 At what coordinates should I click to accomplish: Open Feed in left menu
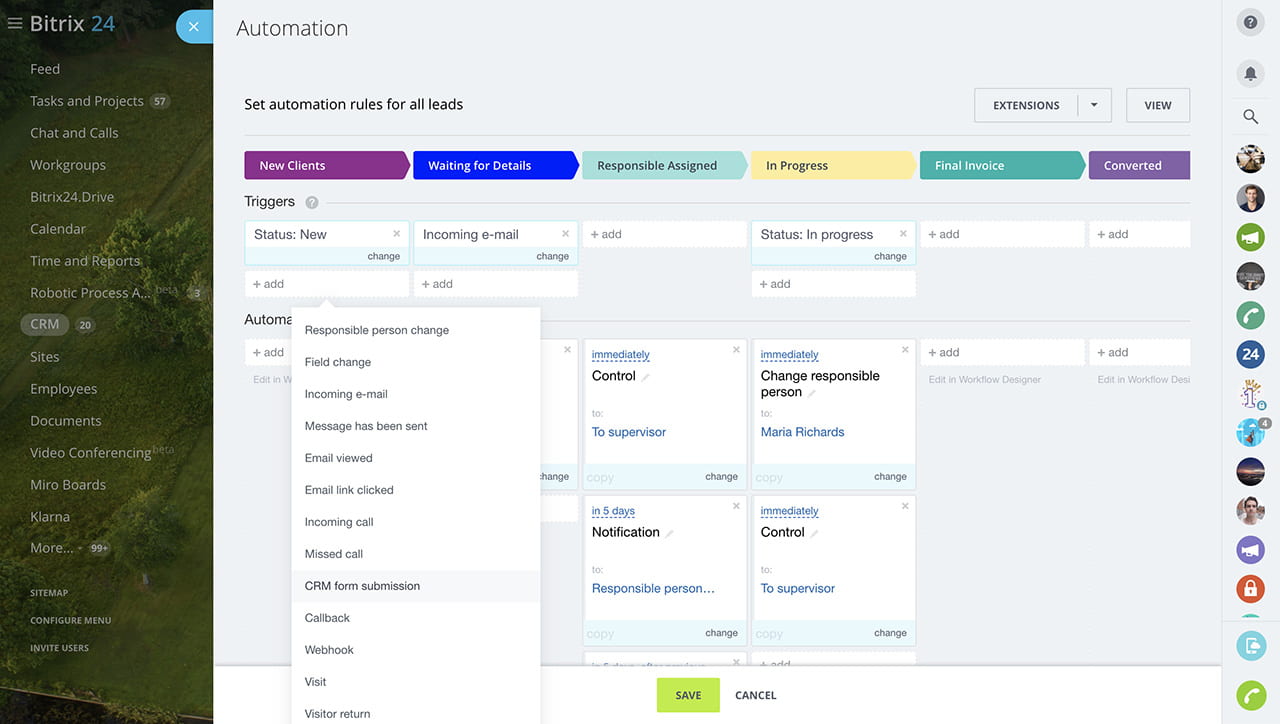[45, 69]
